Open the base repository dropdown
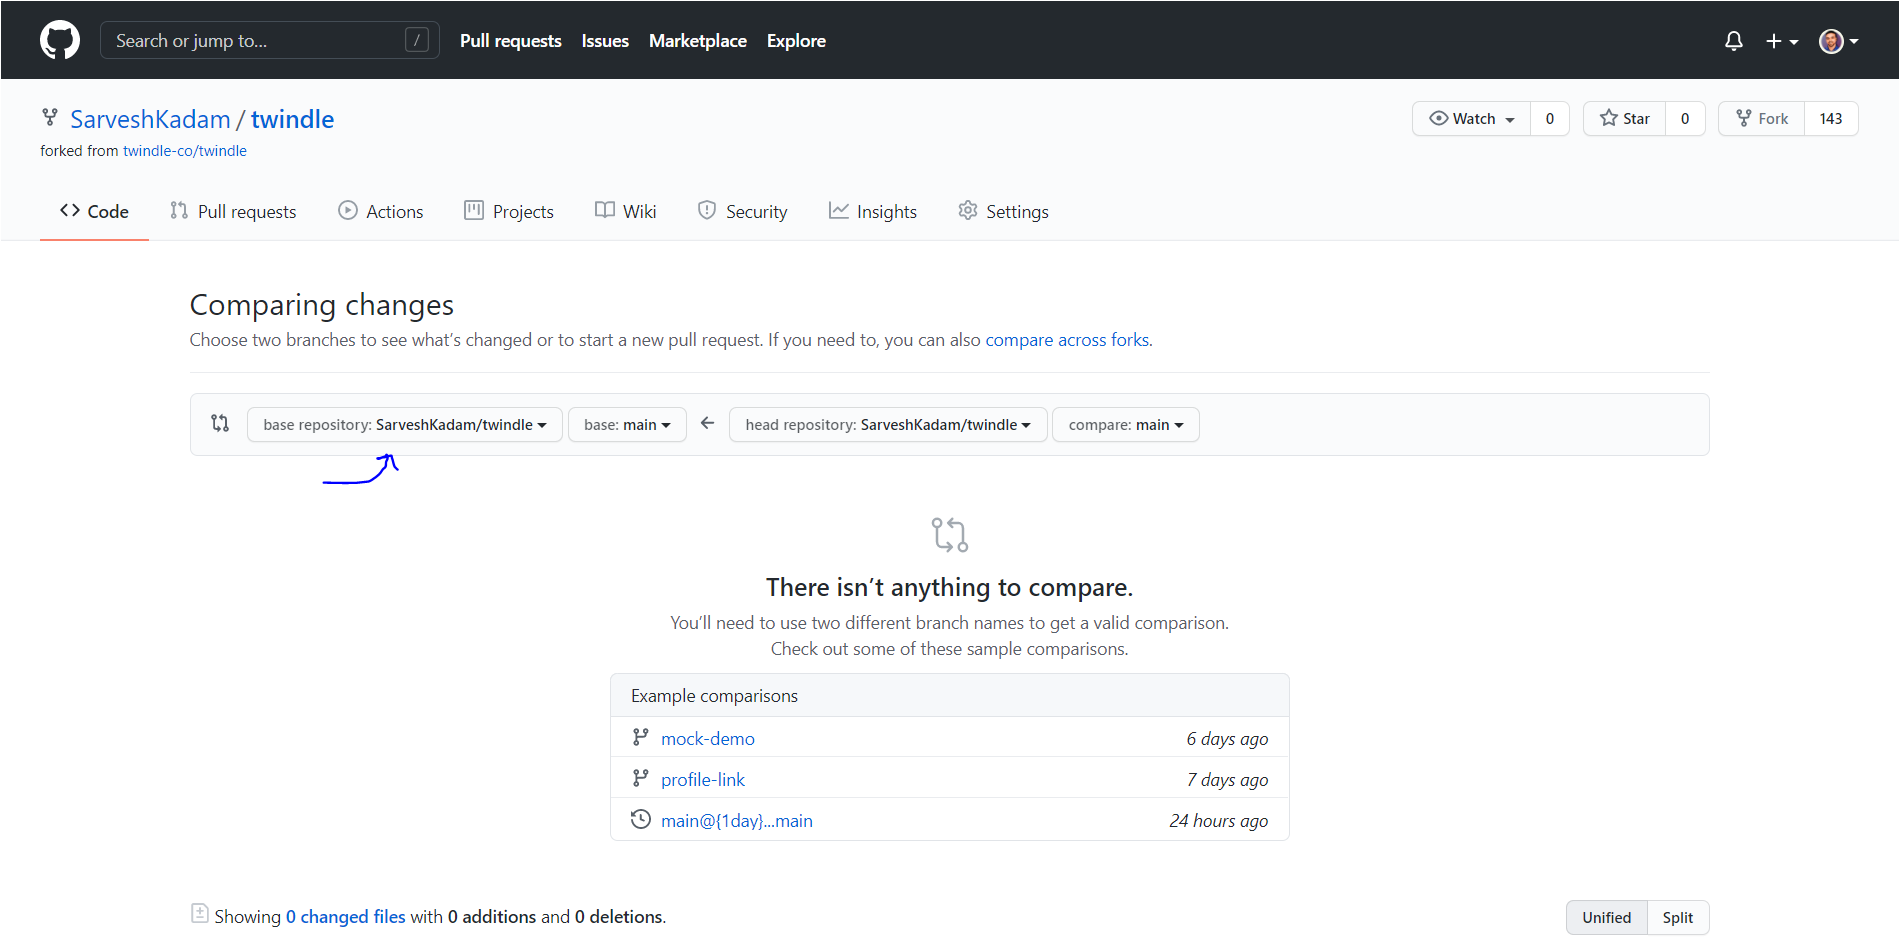The height and width of the screenshot is (942, 1900). tap(405, 425)
